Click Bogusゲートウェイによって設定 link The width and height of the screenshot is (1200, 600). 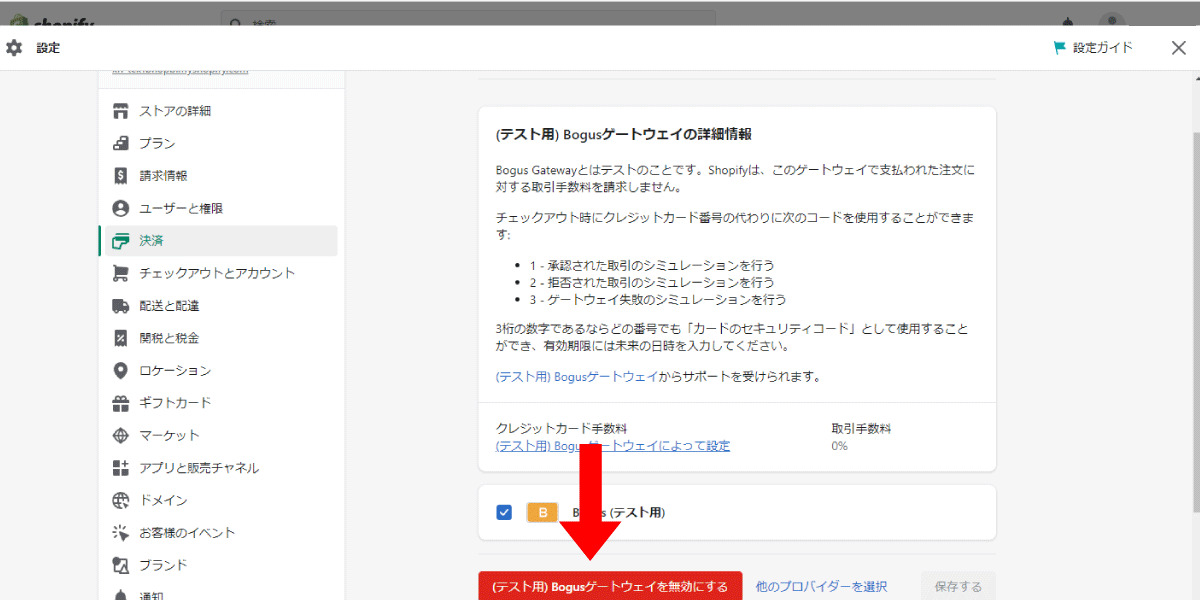(x=612, y=446)
